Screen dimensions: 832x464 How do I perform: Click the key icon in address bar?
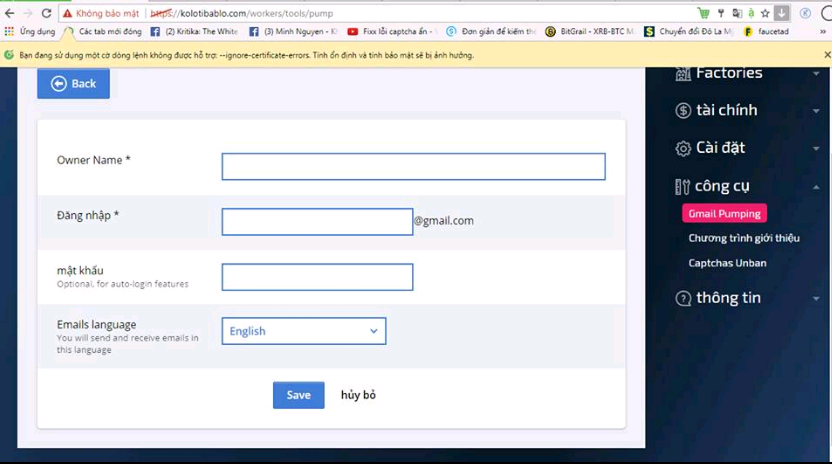721,13
